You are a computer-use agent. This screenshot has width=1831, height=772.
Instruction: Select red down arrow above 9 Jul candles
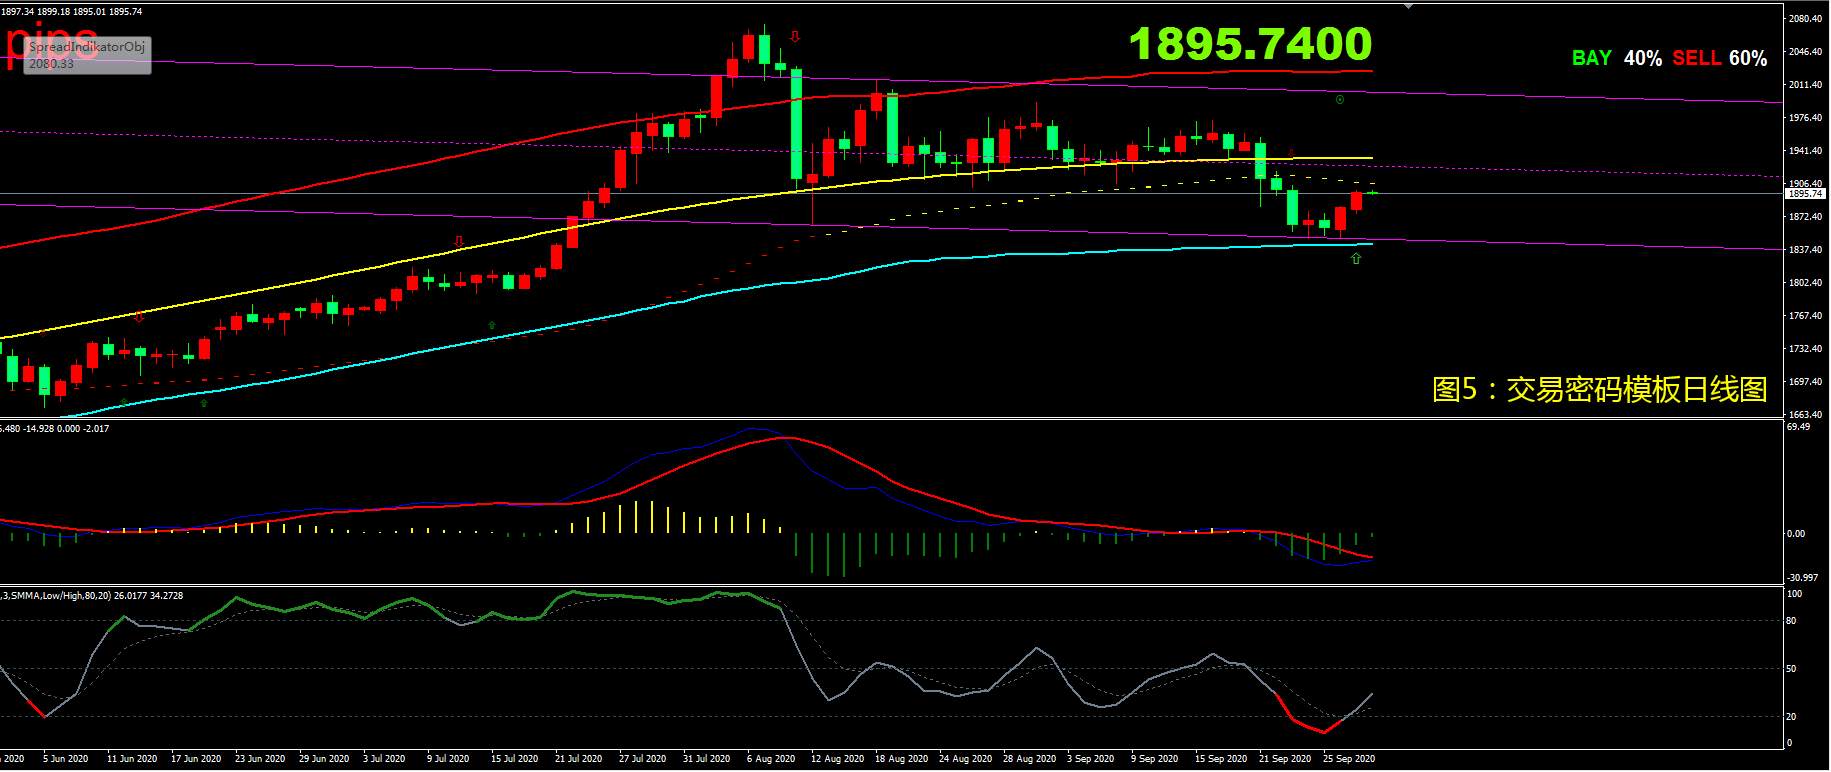point(458,241)
